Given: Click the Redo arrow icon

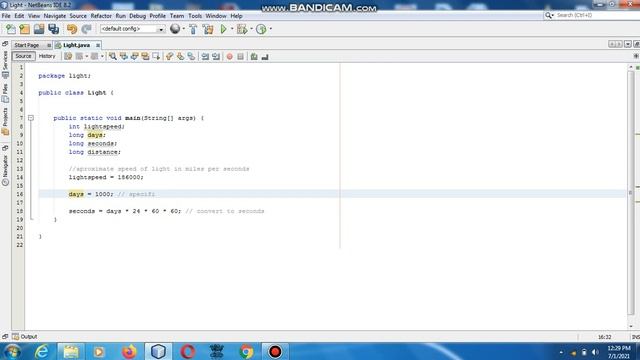Looking at the screenshot, I should [86, 29].
